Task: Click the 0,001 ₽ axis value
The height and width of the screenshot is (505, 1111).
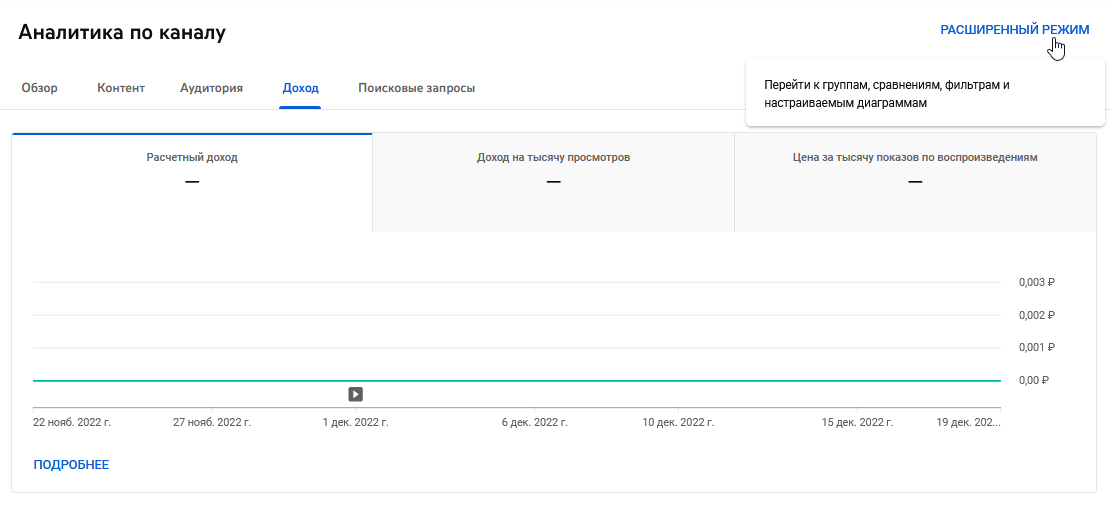Action: [1037, 348]
